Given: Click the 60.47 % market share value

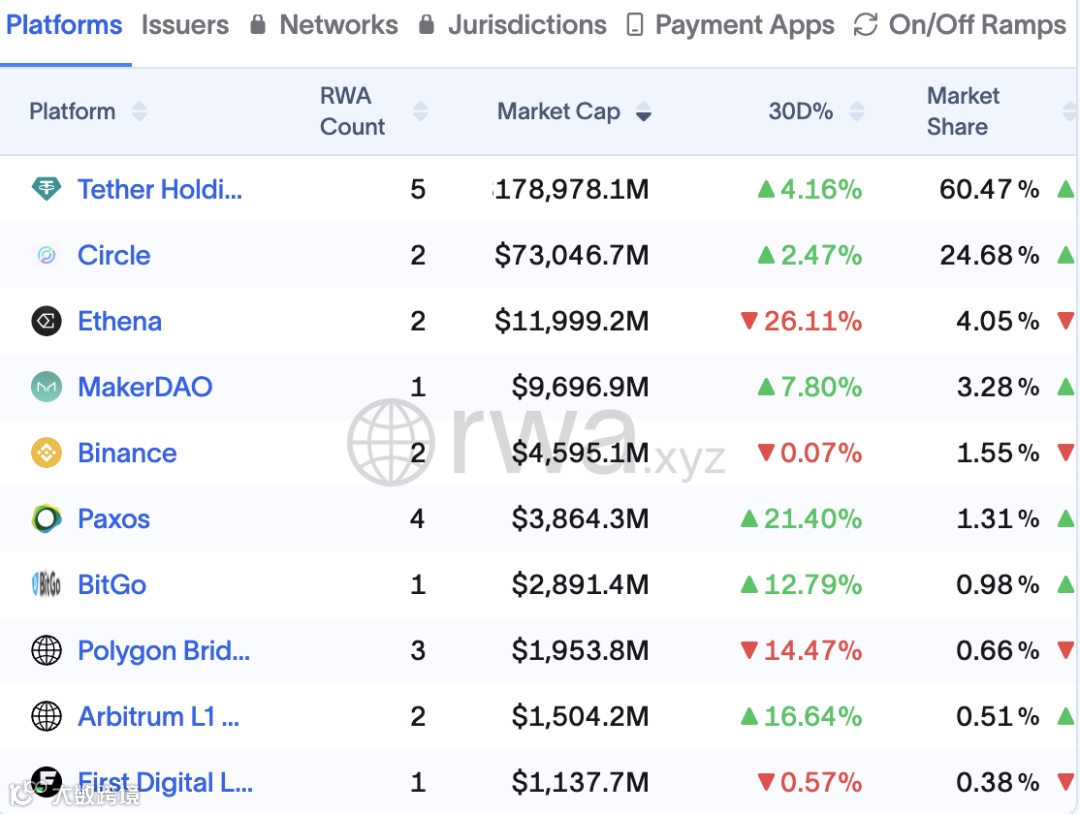Looking at the screenshot, I should tap(989, 189).
